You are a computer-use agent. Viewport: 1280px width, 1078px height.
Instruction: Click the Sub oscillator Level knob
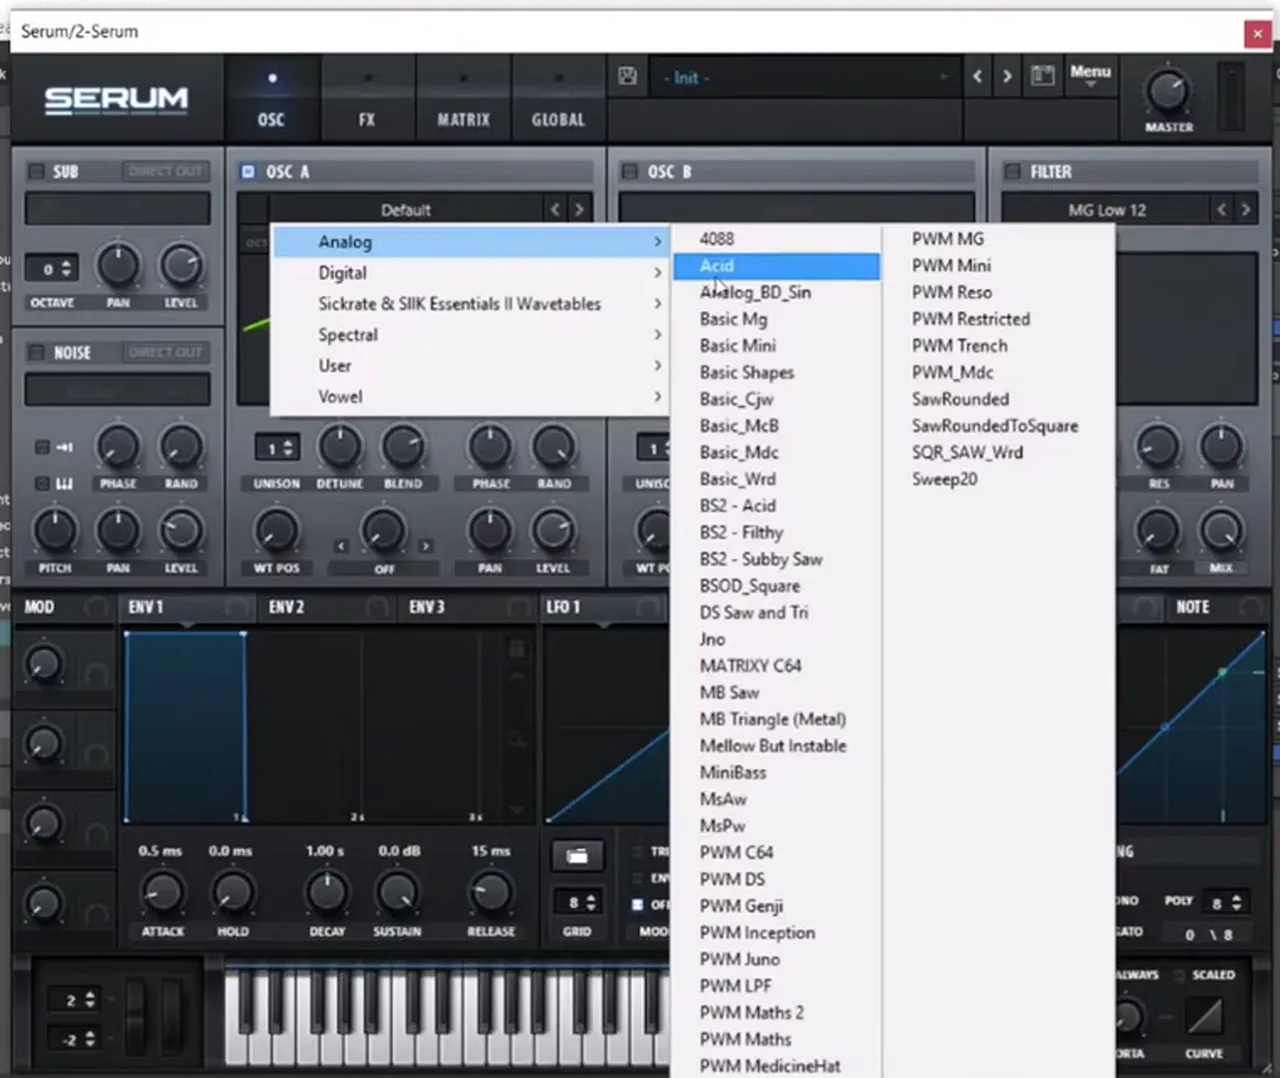[181, 265]
